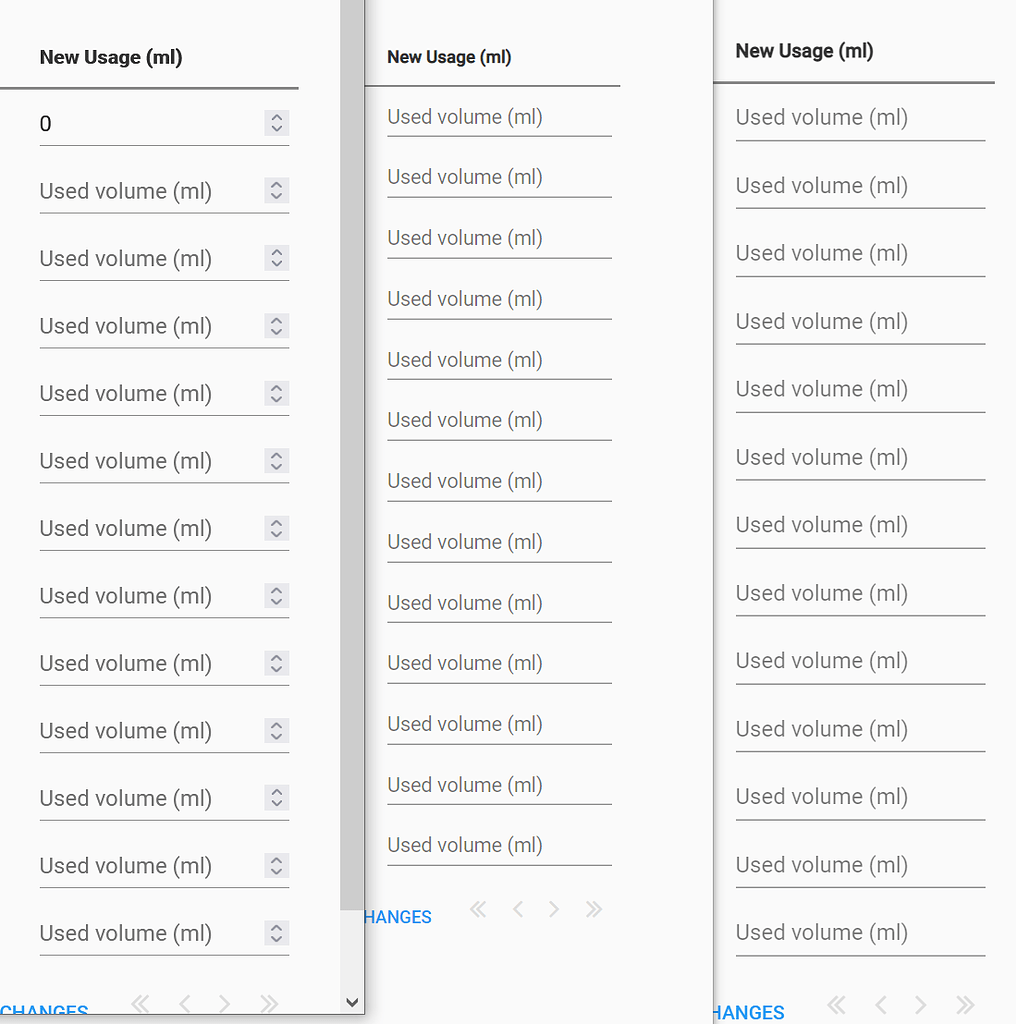Click stepper up arrow on second Used volume field
Viewport: 1016px width, 1024px height.
[x=276, y=186]
